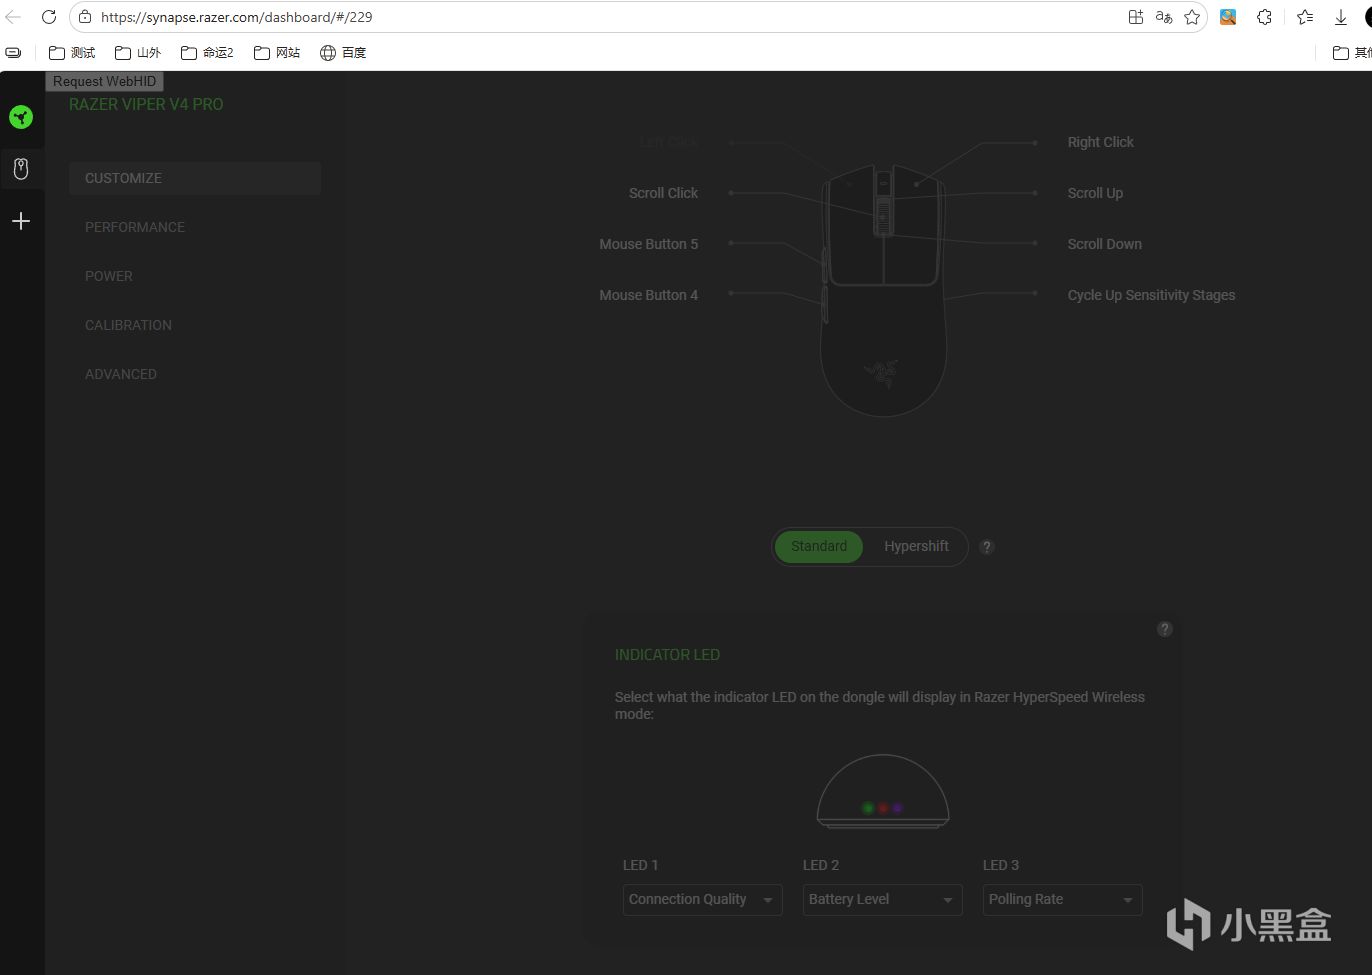The image size is (1372, 975).
Task: Click the LED 1 label
Action: tap(640, 865)
